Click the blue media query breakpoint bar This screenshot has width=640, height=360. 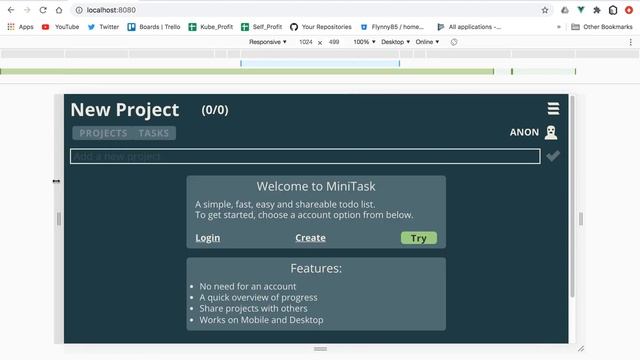(320, 63)
